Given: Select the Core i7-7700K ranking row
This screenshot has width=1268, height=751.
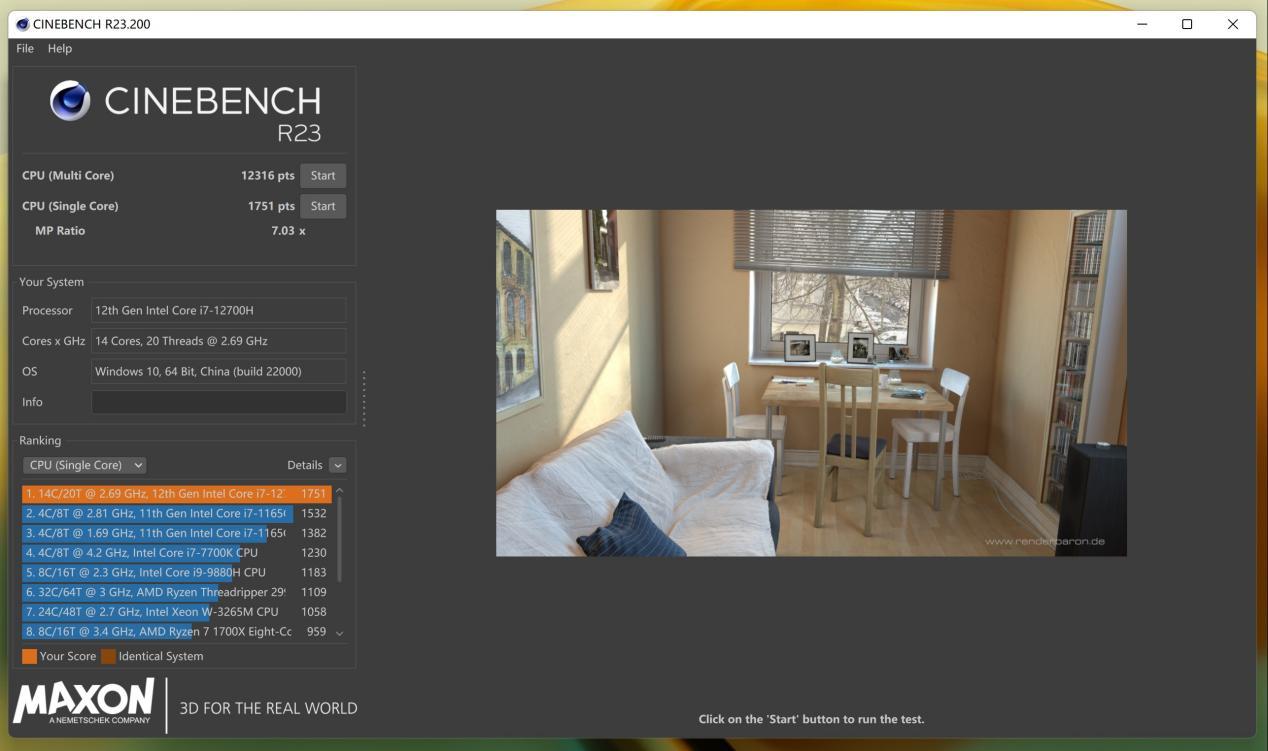Looking at the screenshot, I should coord(176,552).
